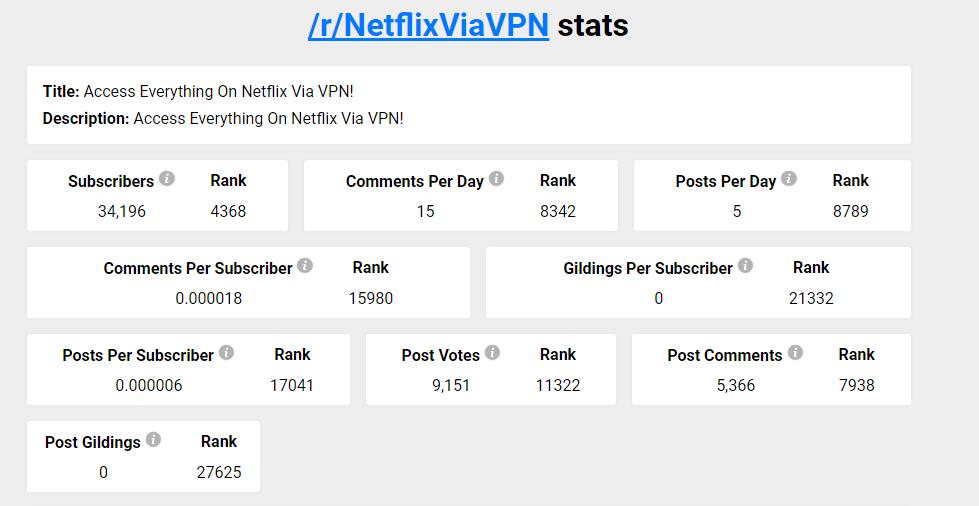Click the Gildings Per Subscriber info icon
This screenshot has height=506, width=979.
coord(745,266)
